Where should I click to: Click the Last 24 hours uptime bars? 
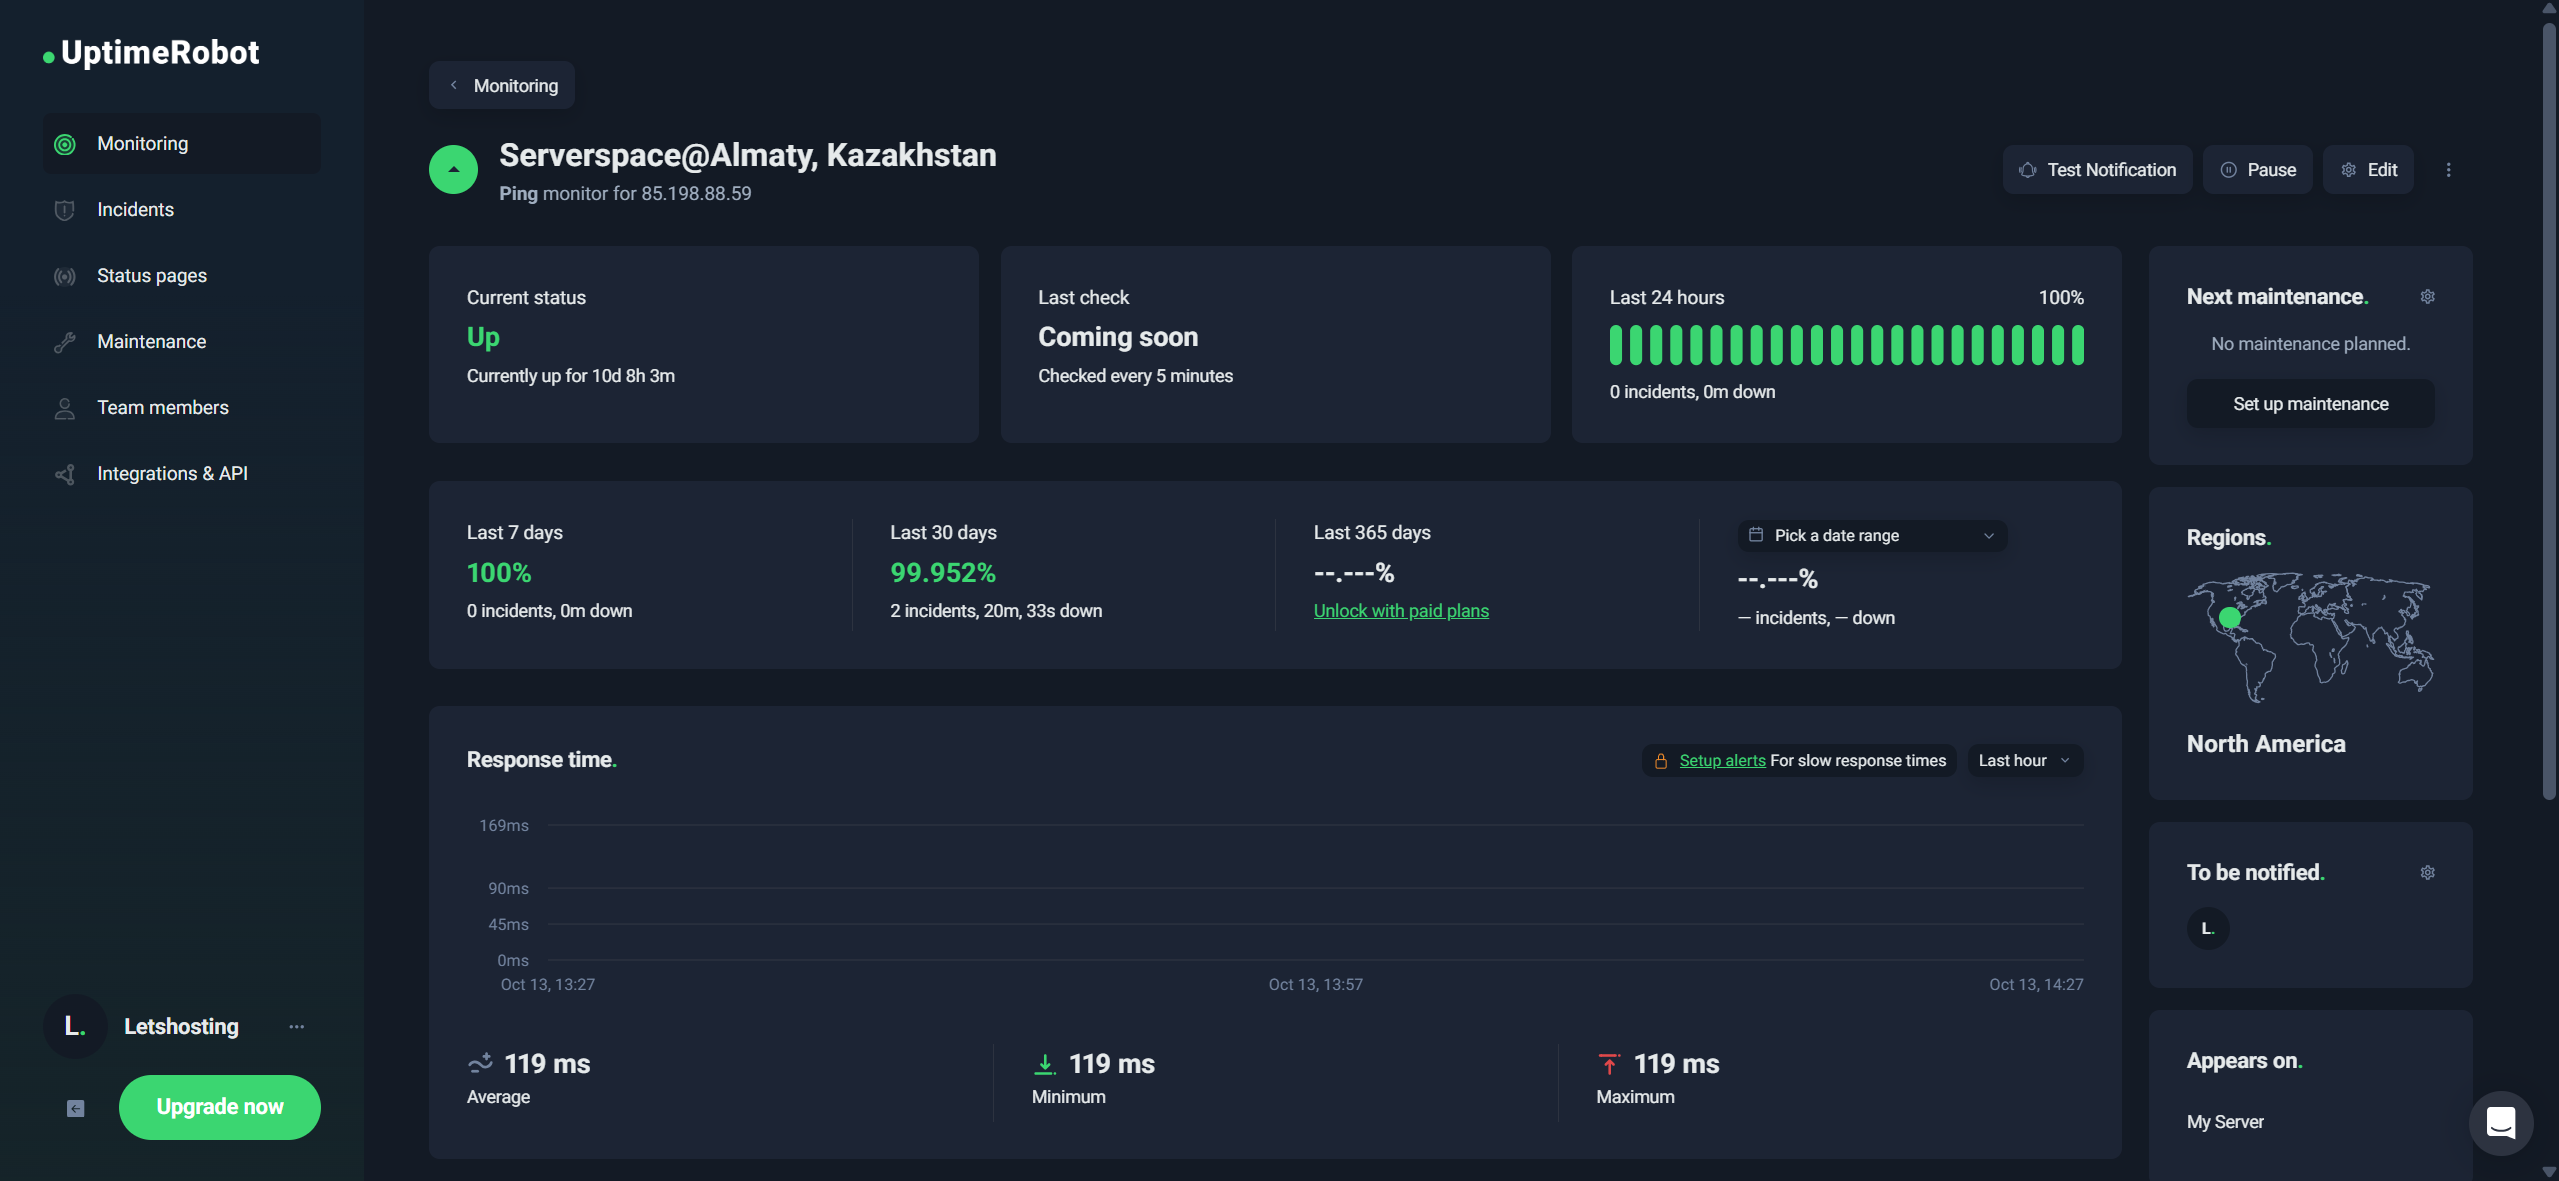click(x=1846, y=345)
